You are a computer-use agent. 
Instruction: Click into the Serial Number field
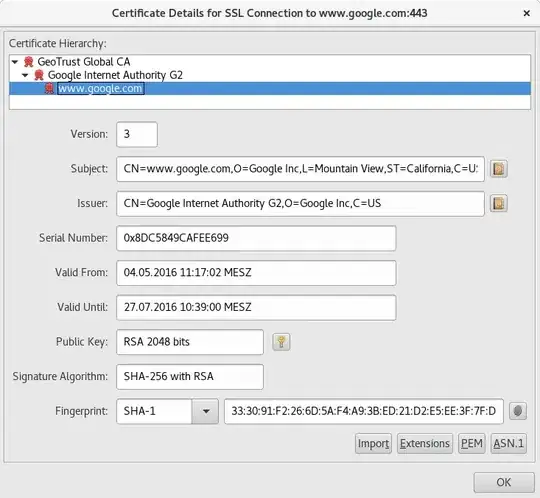coord(256,238)
